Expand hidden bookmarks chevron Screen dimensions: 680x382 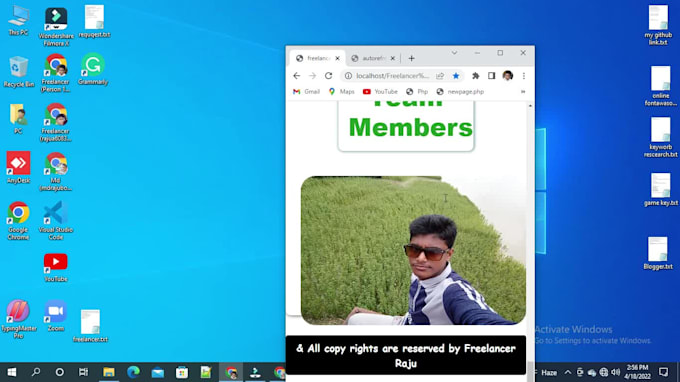pyautogui.click(x=523, y=91)
